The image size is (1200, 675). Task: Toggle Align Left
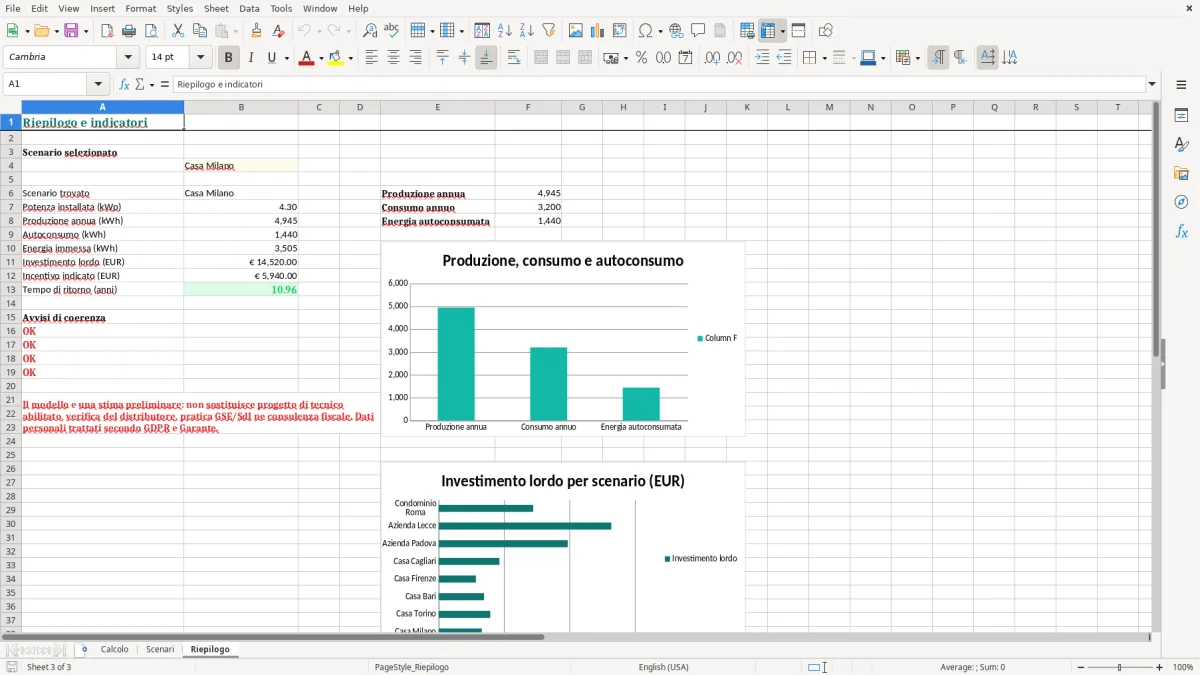[372, 58]
